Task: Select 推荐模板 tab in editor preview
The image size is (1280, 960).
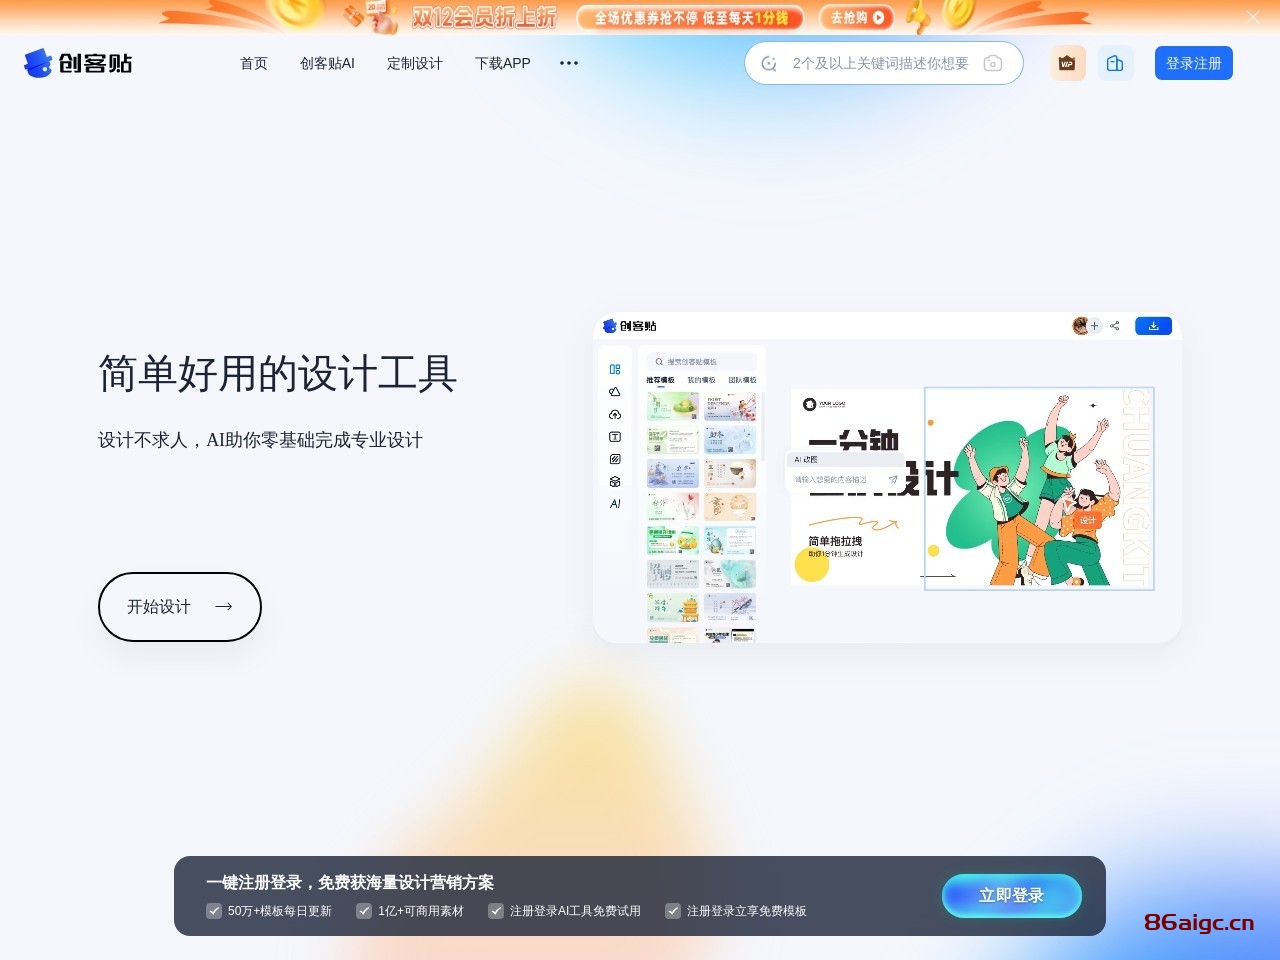Action: pos(660,380)
